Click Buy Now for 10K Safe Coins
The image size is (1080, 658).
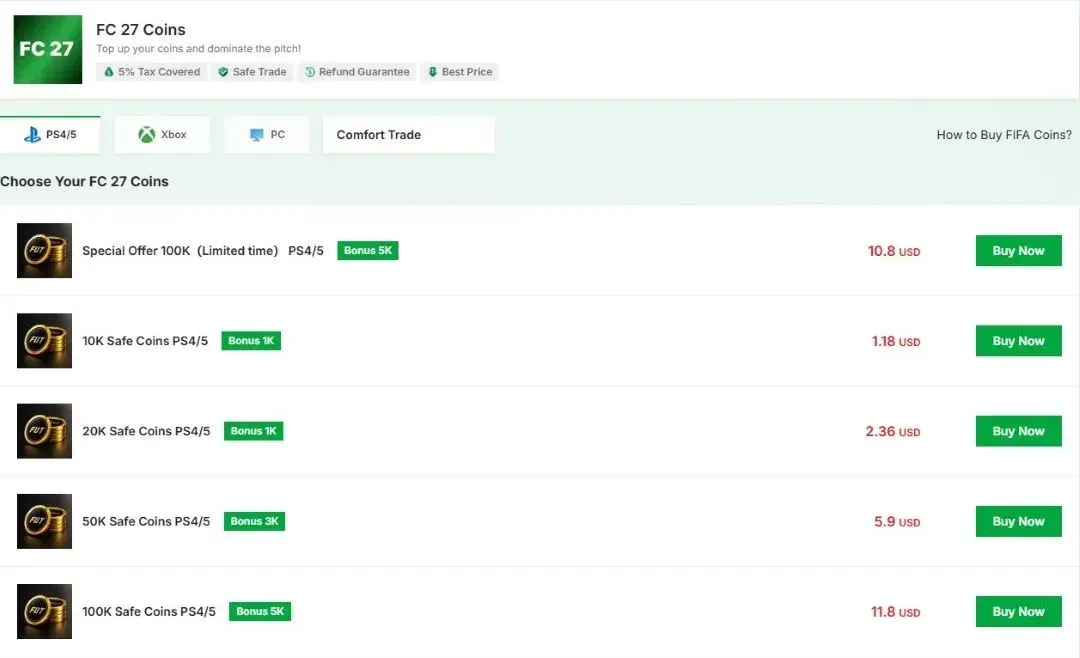pos(1019,340)
